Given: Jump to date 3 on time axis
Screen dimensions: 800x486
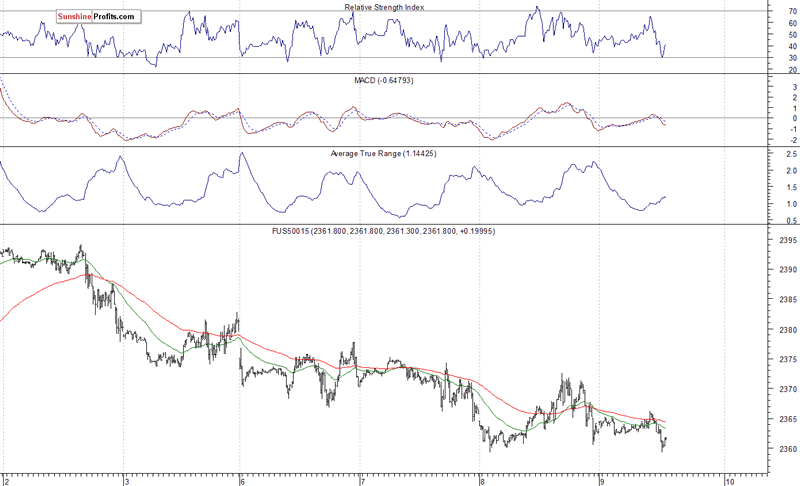Looking at the screenshot, I should 124,479.
